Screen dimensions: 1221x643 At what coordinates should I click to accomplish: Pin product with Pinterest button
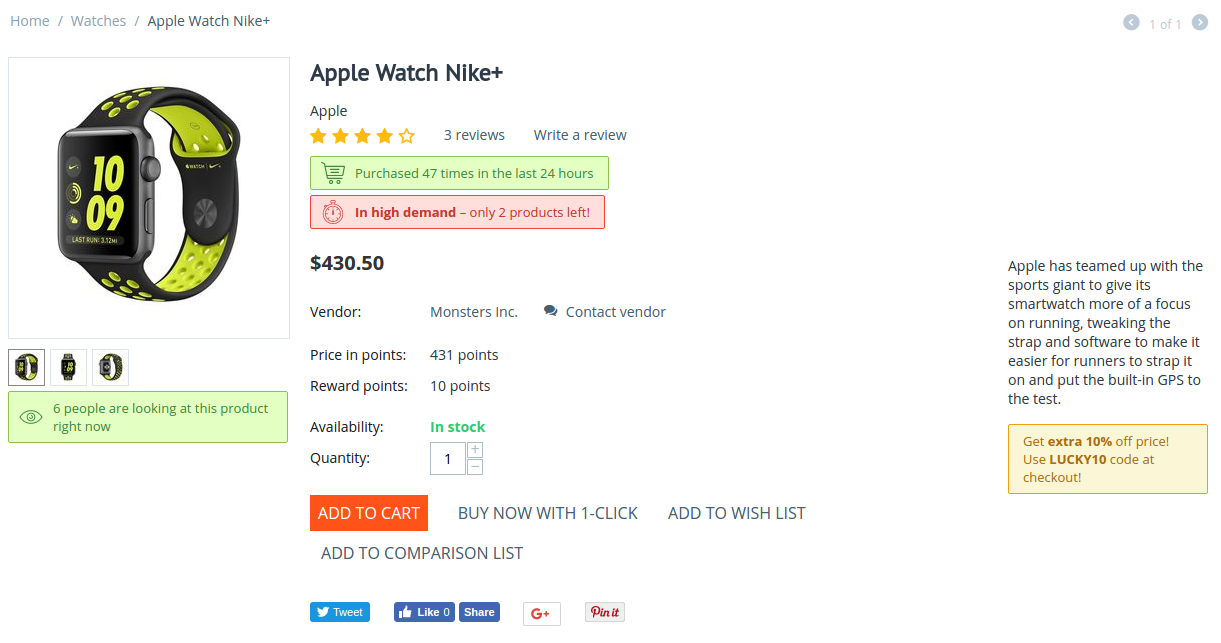[605, 612]
